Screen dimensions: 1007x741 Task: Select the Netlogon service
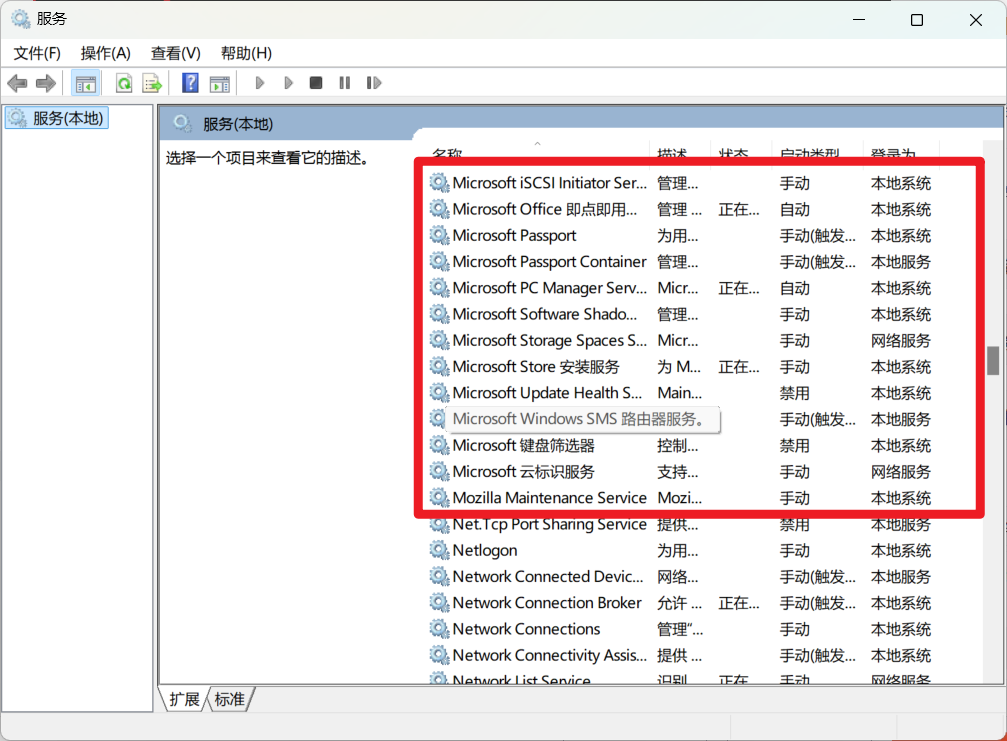[x=703, y=551]
